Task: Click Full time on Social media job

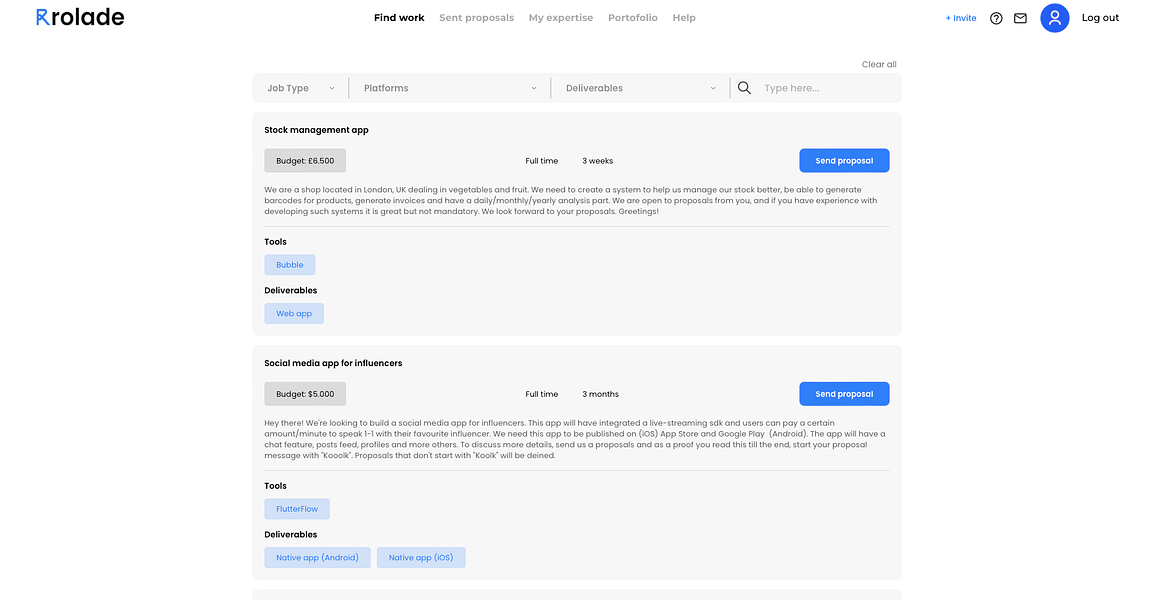Action: [542, 394]
